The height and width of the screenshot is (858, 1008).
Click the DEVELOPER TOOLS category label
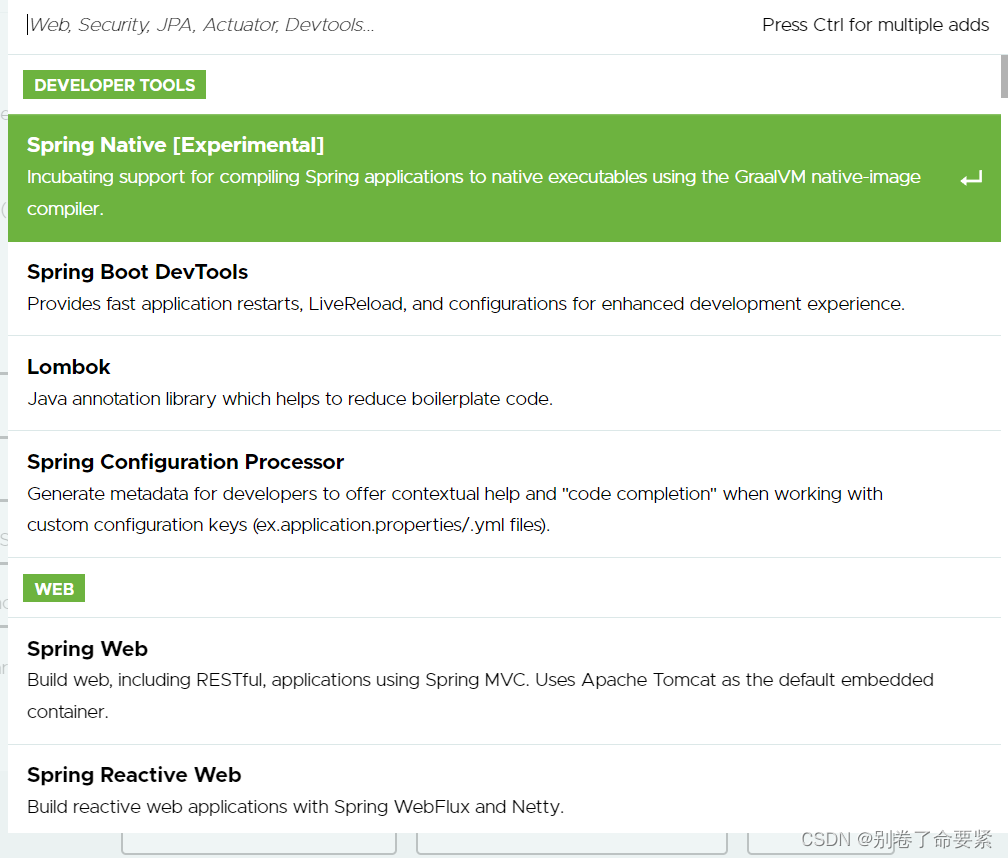coord(114,85)
